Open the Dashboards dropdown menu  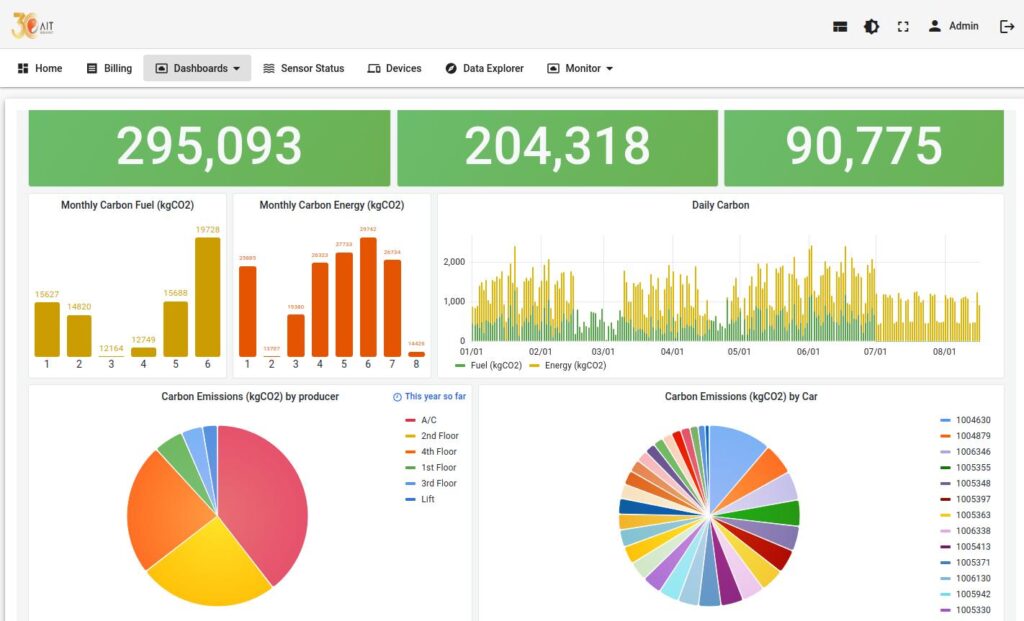(197, 68)
